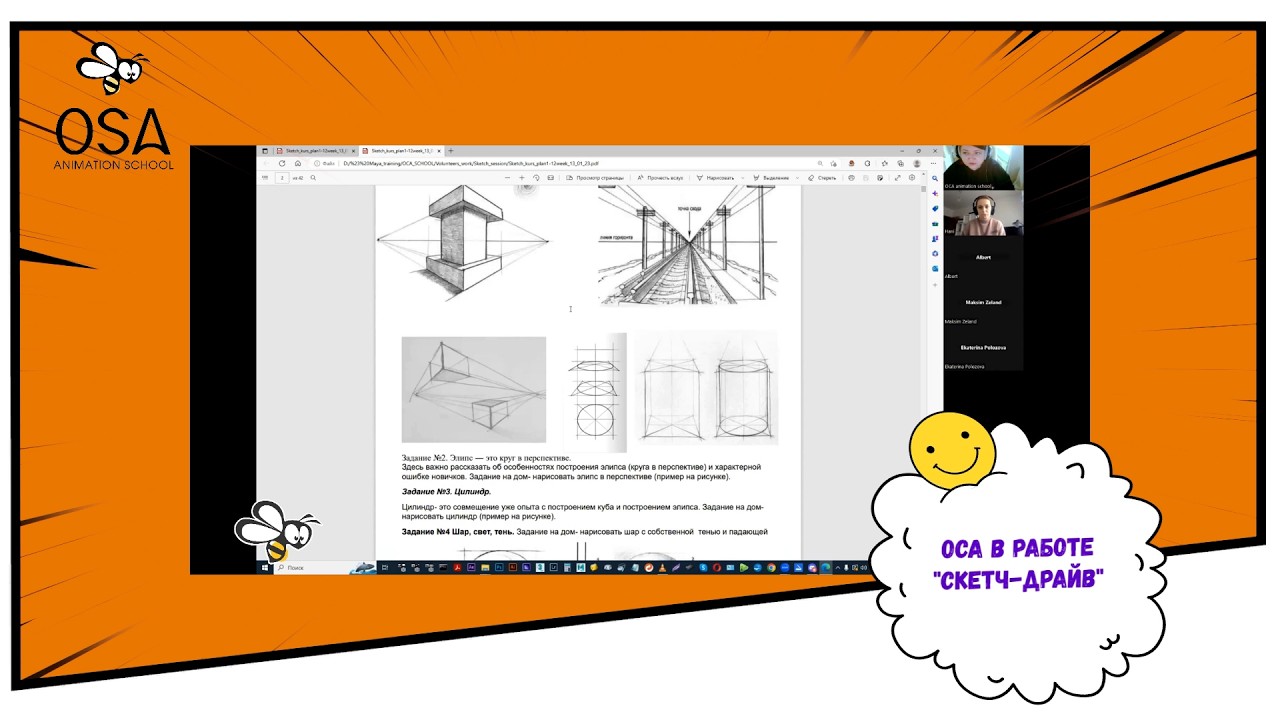Open the Windows Start menu
Viewport: 1280px width, 720px height.
[265, 567]
